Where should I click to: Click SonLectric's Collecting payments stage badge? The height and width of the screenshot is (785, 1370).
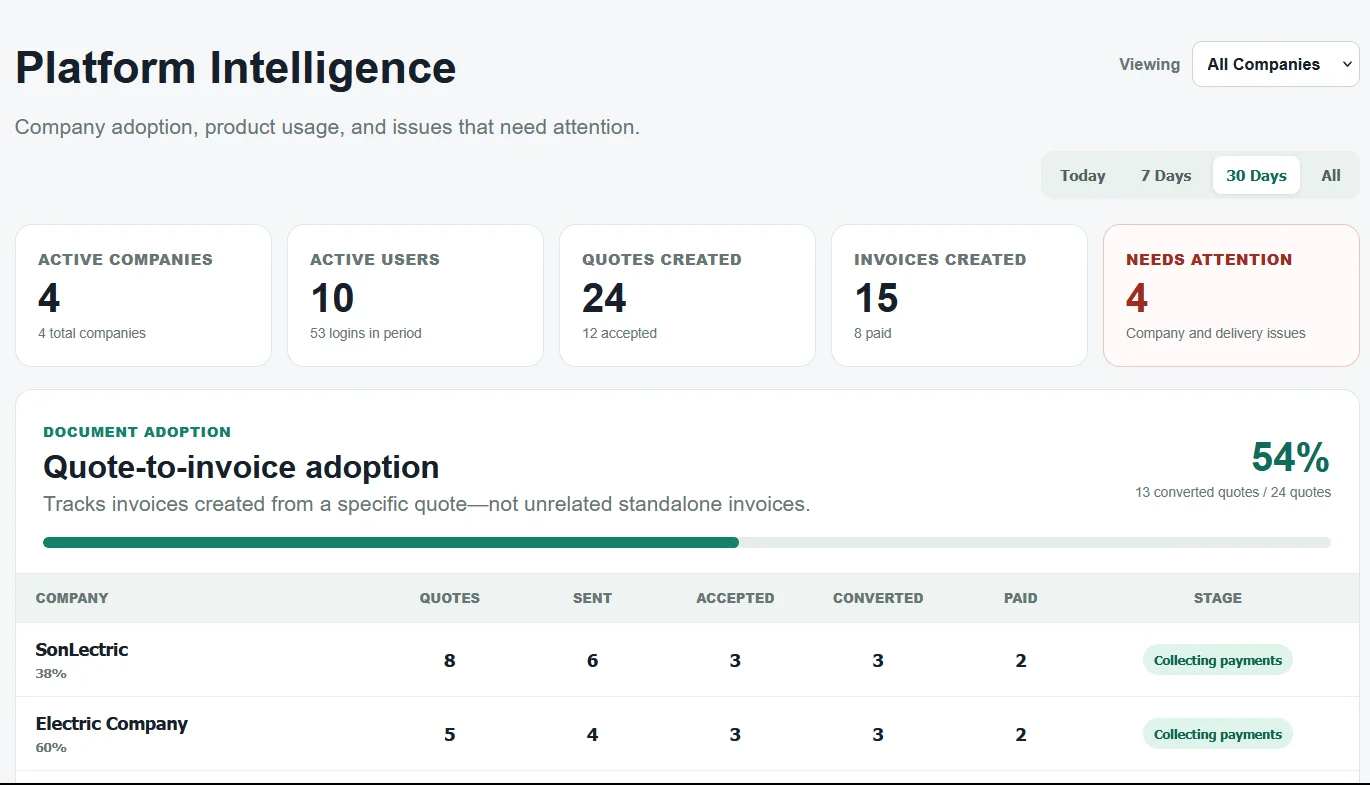[1217, 660]
